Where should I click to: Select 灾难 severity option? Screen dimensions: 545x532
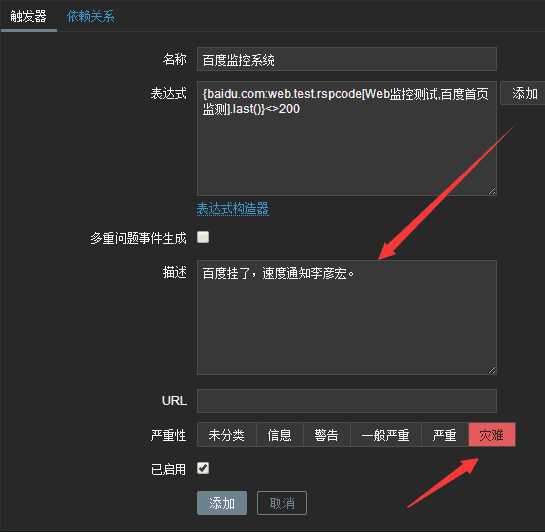click(492, 435)
